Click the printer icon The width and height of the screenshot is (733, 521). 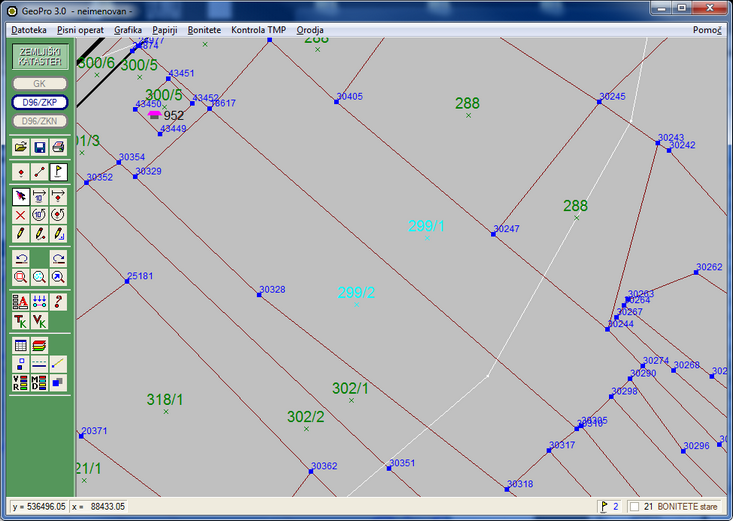pyautogui.click(x=58, y=147)
